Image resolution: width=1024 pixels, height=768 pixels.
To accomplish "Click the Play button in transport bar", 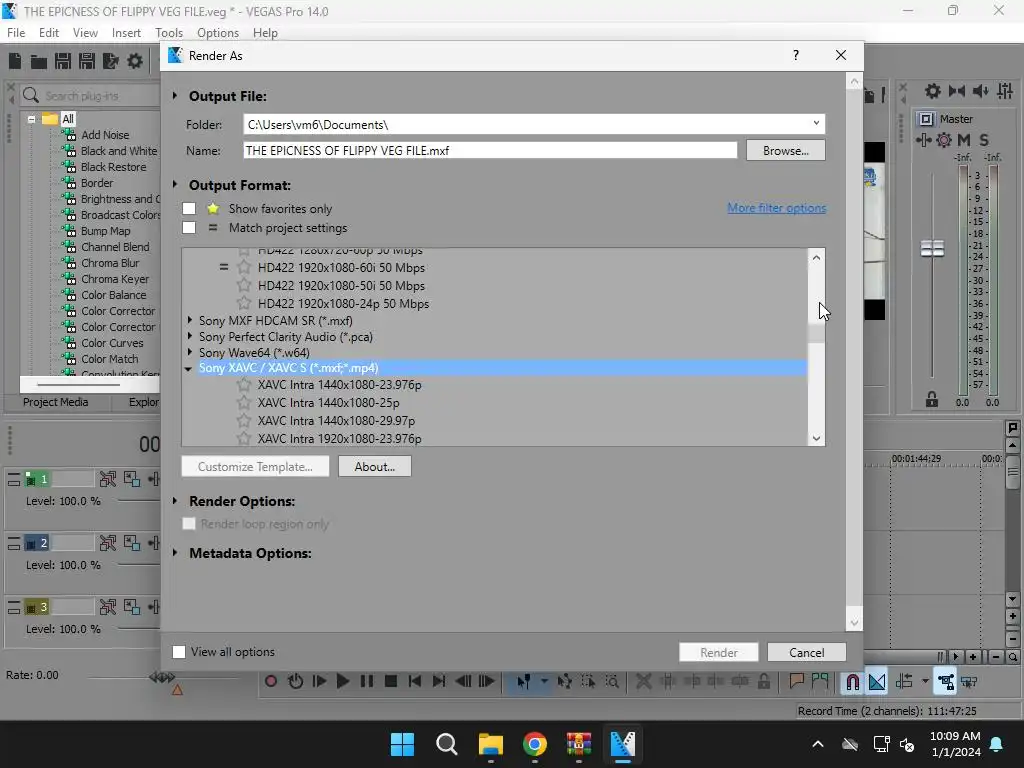I will coord(342,681).
